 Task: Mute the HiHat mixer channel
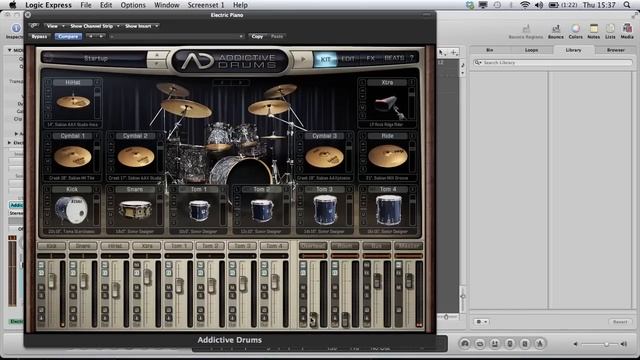click(105, 287)
